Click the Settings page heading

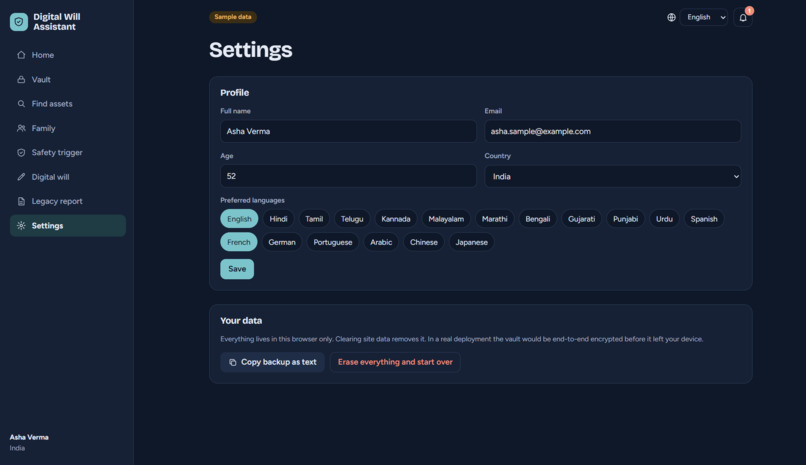251,50
